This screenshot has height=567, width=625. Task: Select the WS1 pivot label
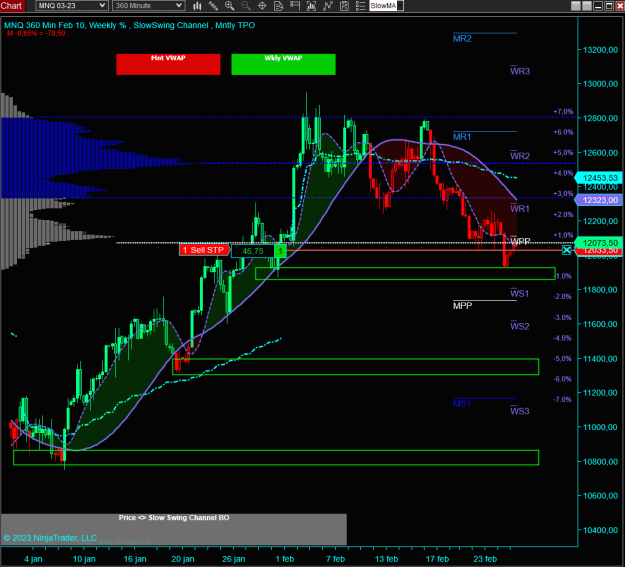tap(519, 293)
